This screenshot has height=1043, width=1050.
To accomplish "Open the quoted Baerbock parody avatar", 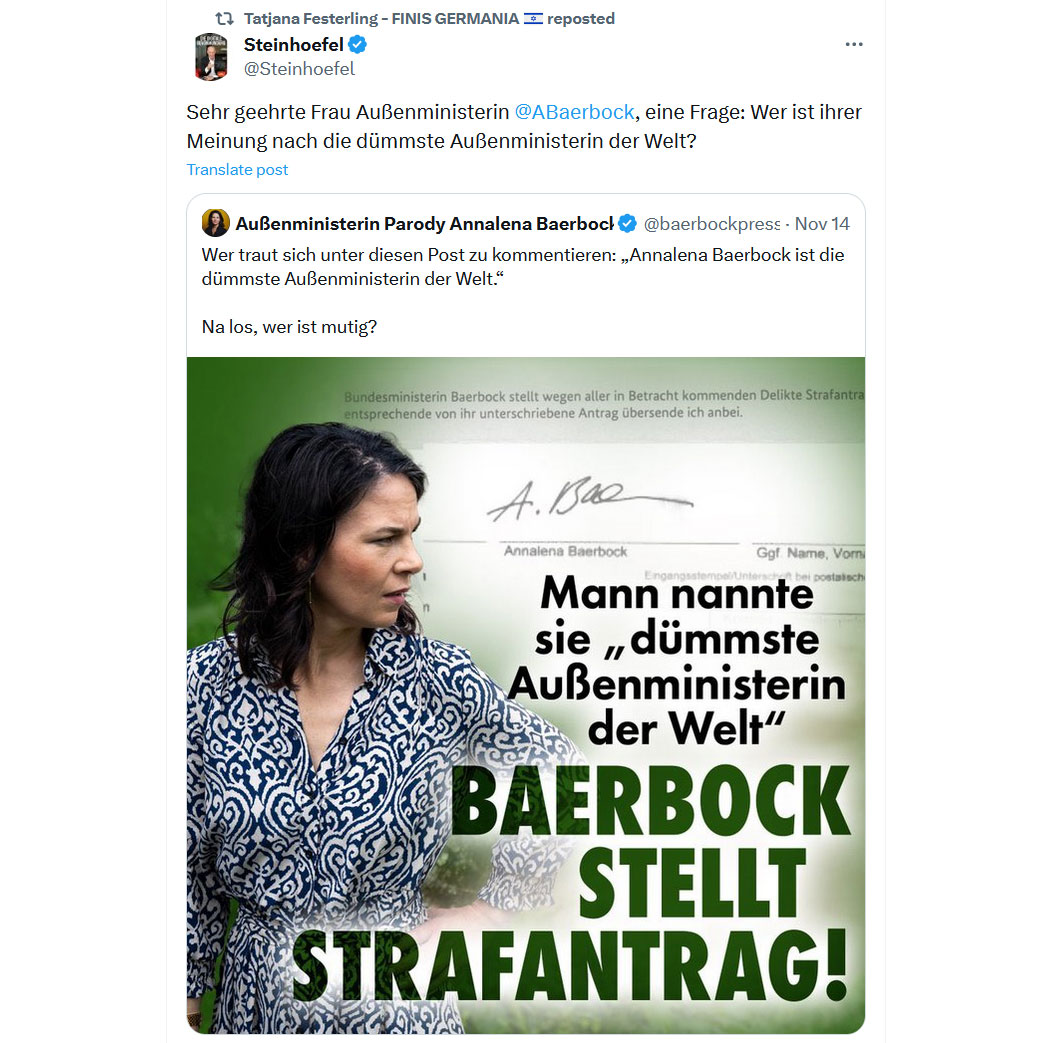I will [216, 223].
